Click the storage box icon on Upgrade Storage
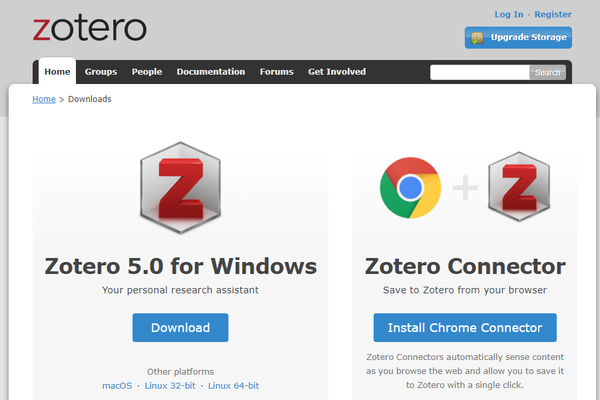600x400 pixels. tap(477, 38)
